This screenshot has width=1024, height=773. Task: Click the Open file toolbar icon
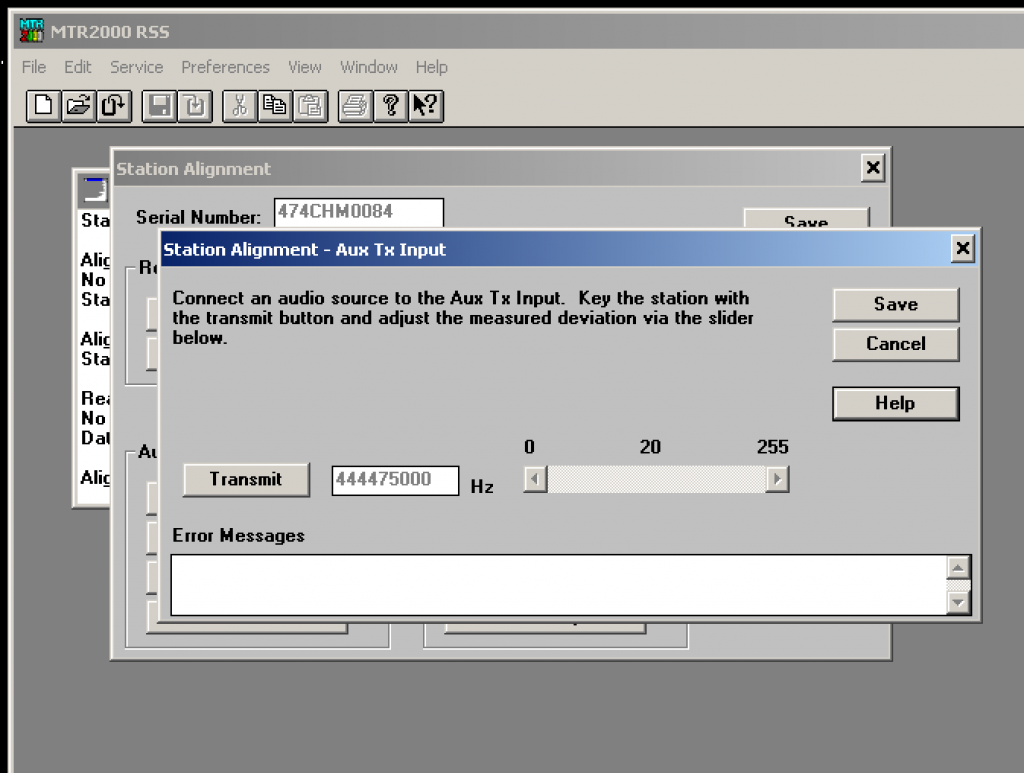[79, 106]
